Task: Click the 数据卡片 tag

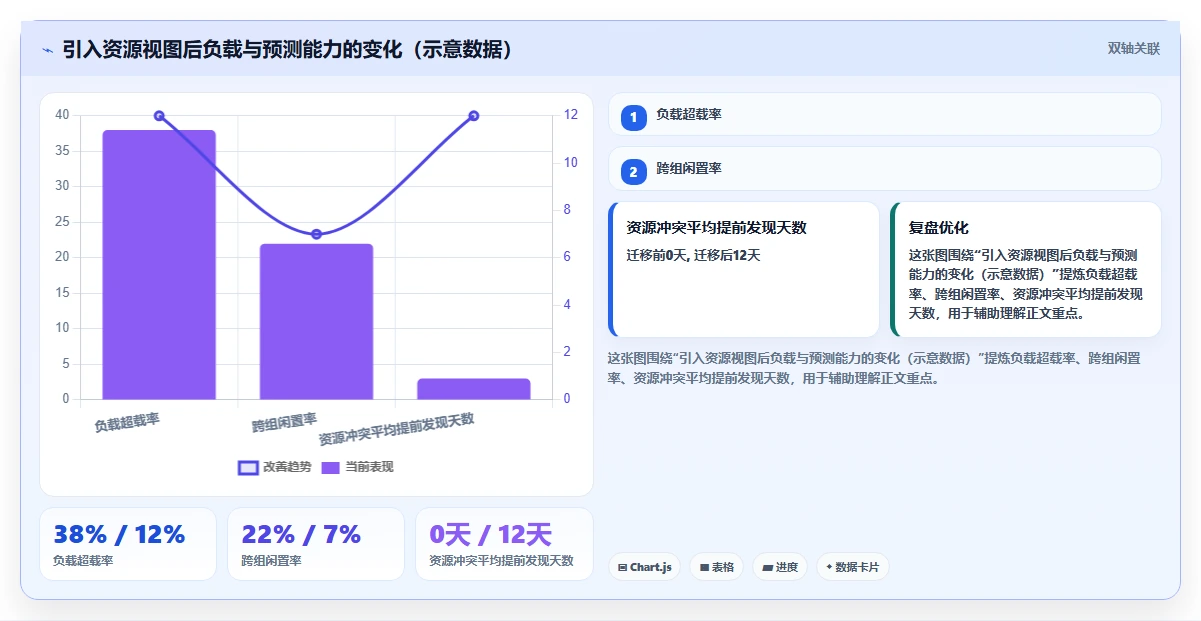Action: pos(853,567)
